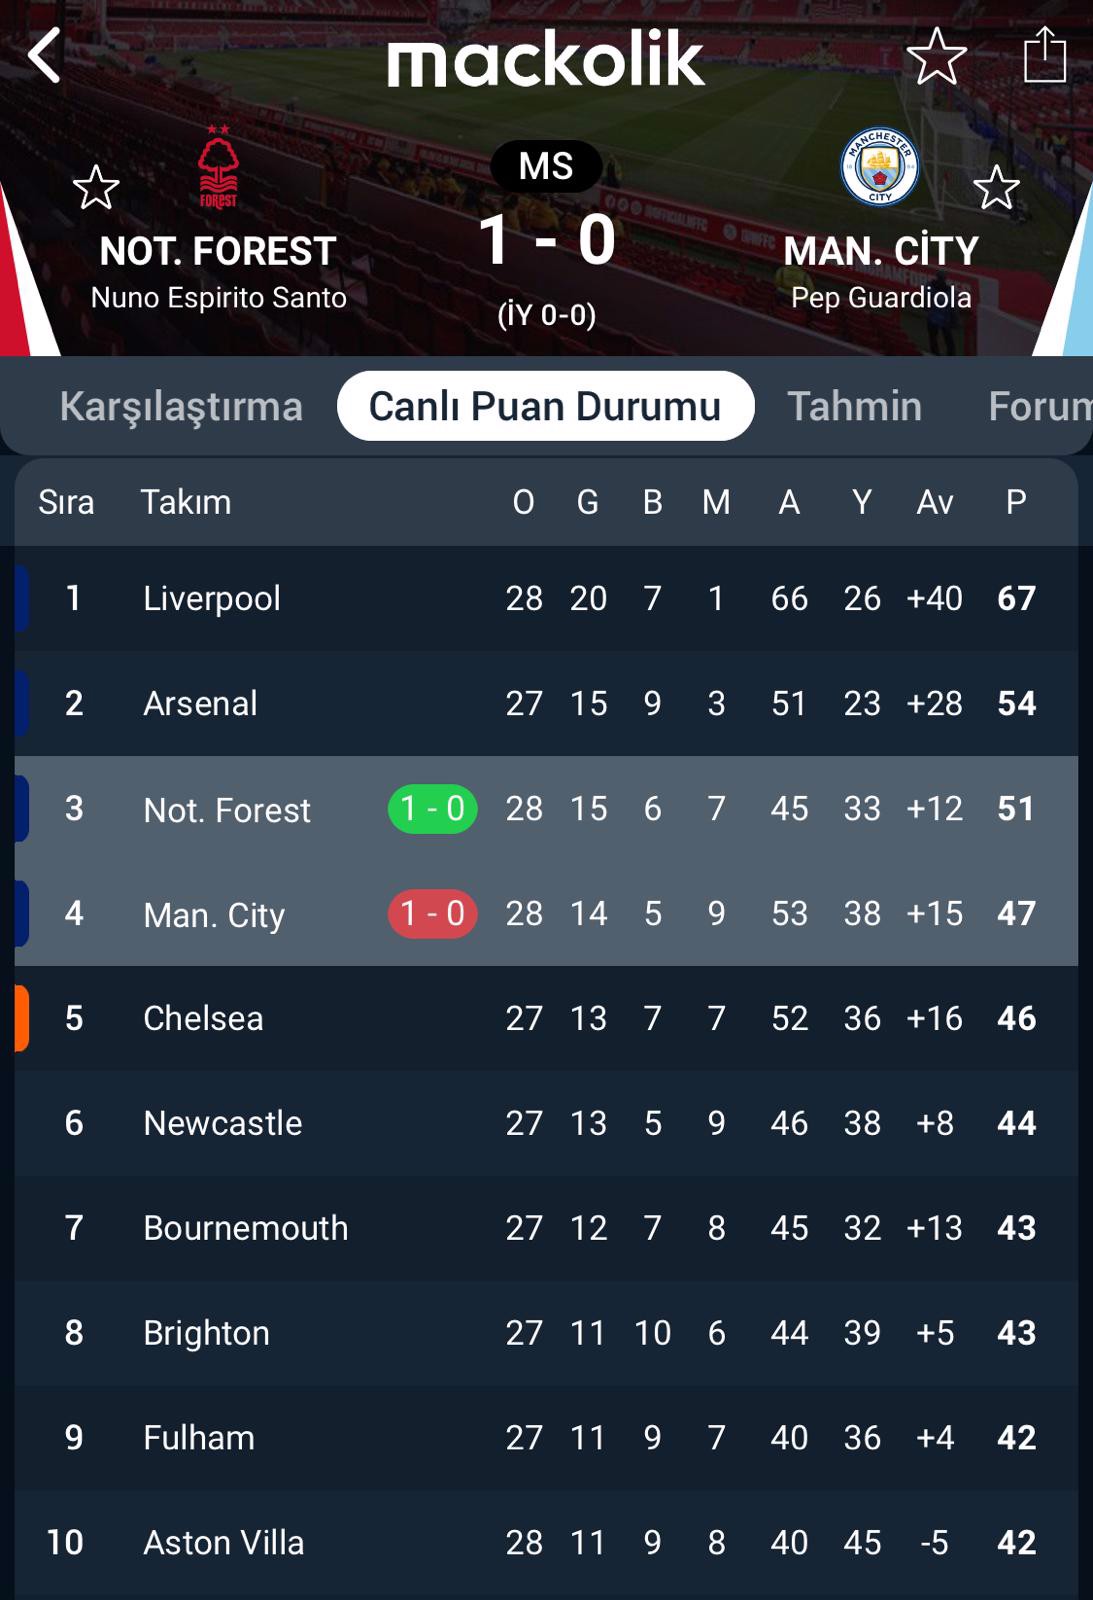Toggle favorite star beside Not. Forest

pos(96,187)
